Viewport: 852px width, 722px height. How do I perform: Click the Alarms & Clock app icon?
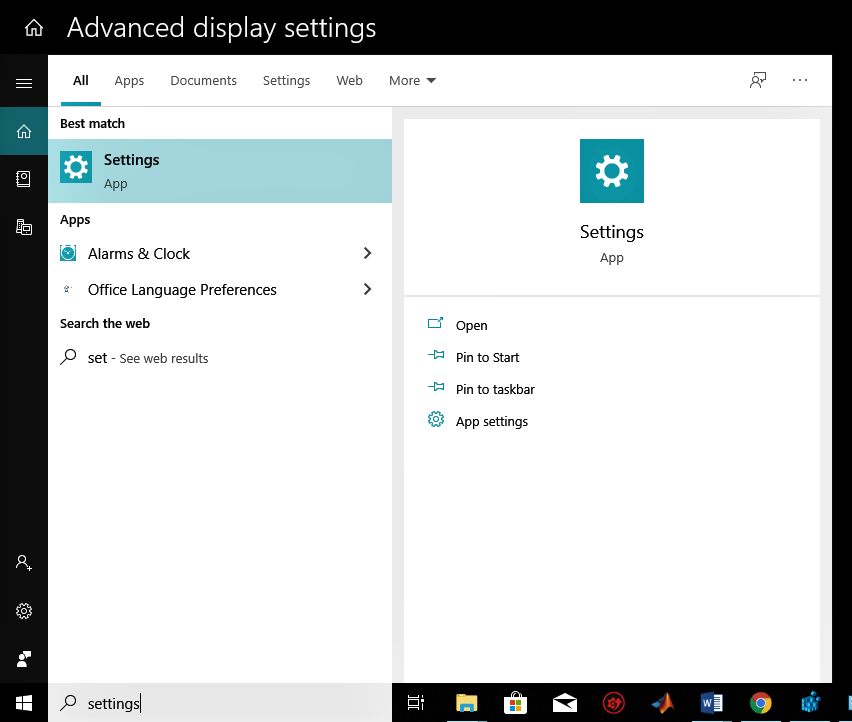tap(68, 253)
